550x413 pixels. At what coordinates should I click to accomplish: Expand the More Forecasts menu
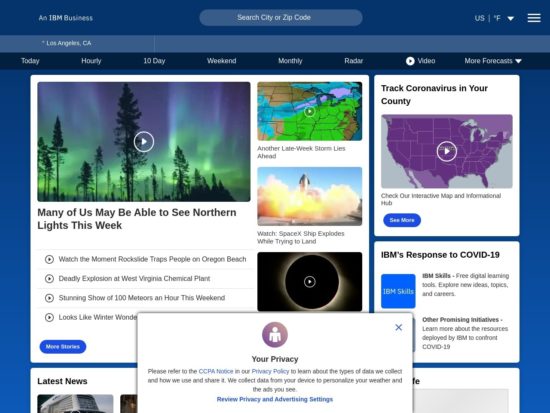click(493, 61)
